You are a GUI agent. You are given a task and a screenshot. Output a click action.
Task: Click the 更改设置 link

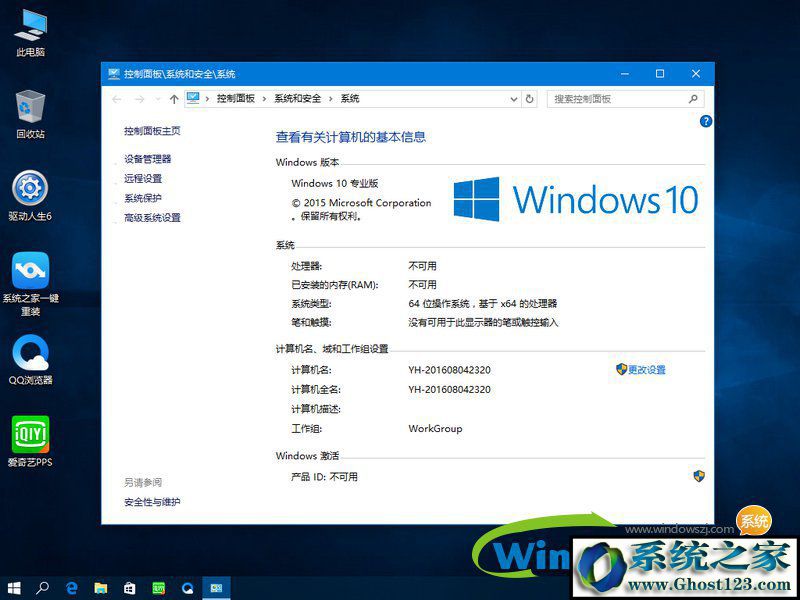point(646,370)
